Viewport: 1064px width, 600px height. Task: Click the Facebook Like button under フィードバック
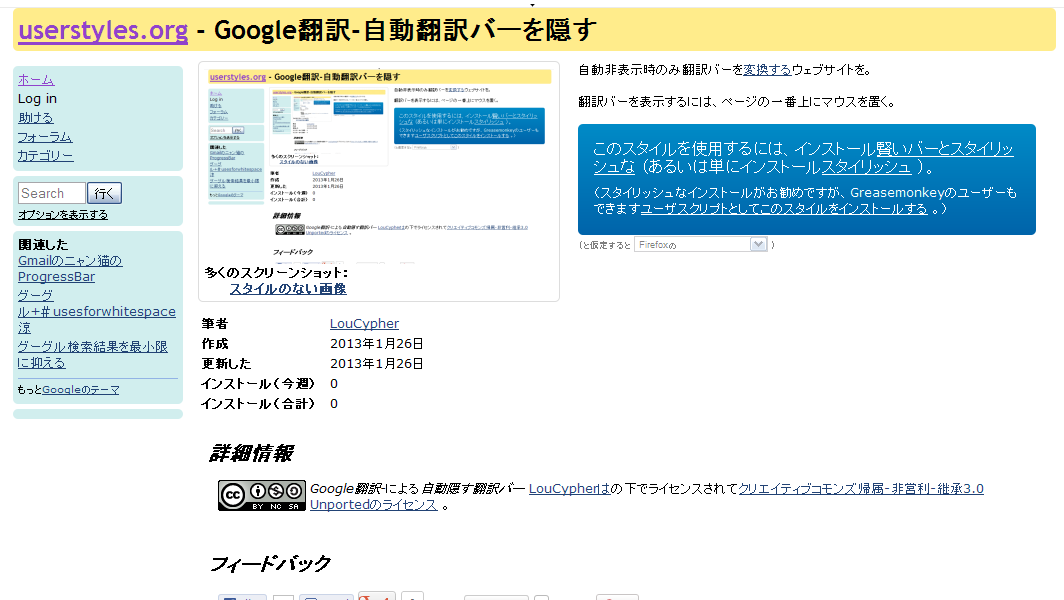[242, 596]
